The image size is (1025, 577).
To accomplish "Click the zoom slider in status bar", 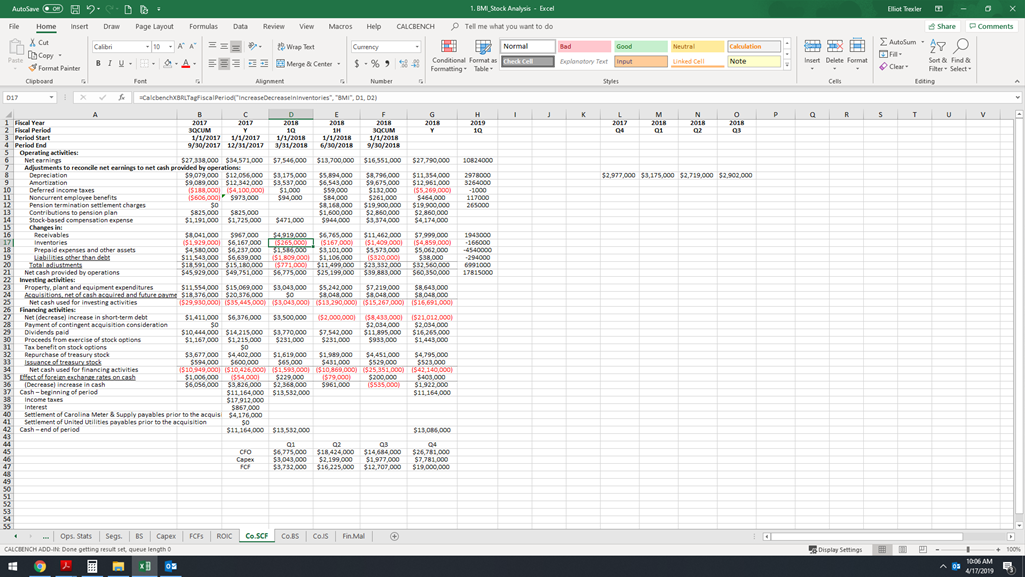I will pos(967,550).
